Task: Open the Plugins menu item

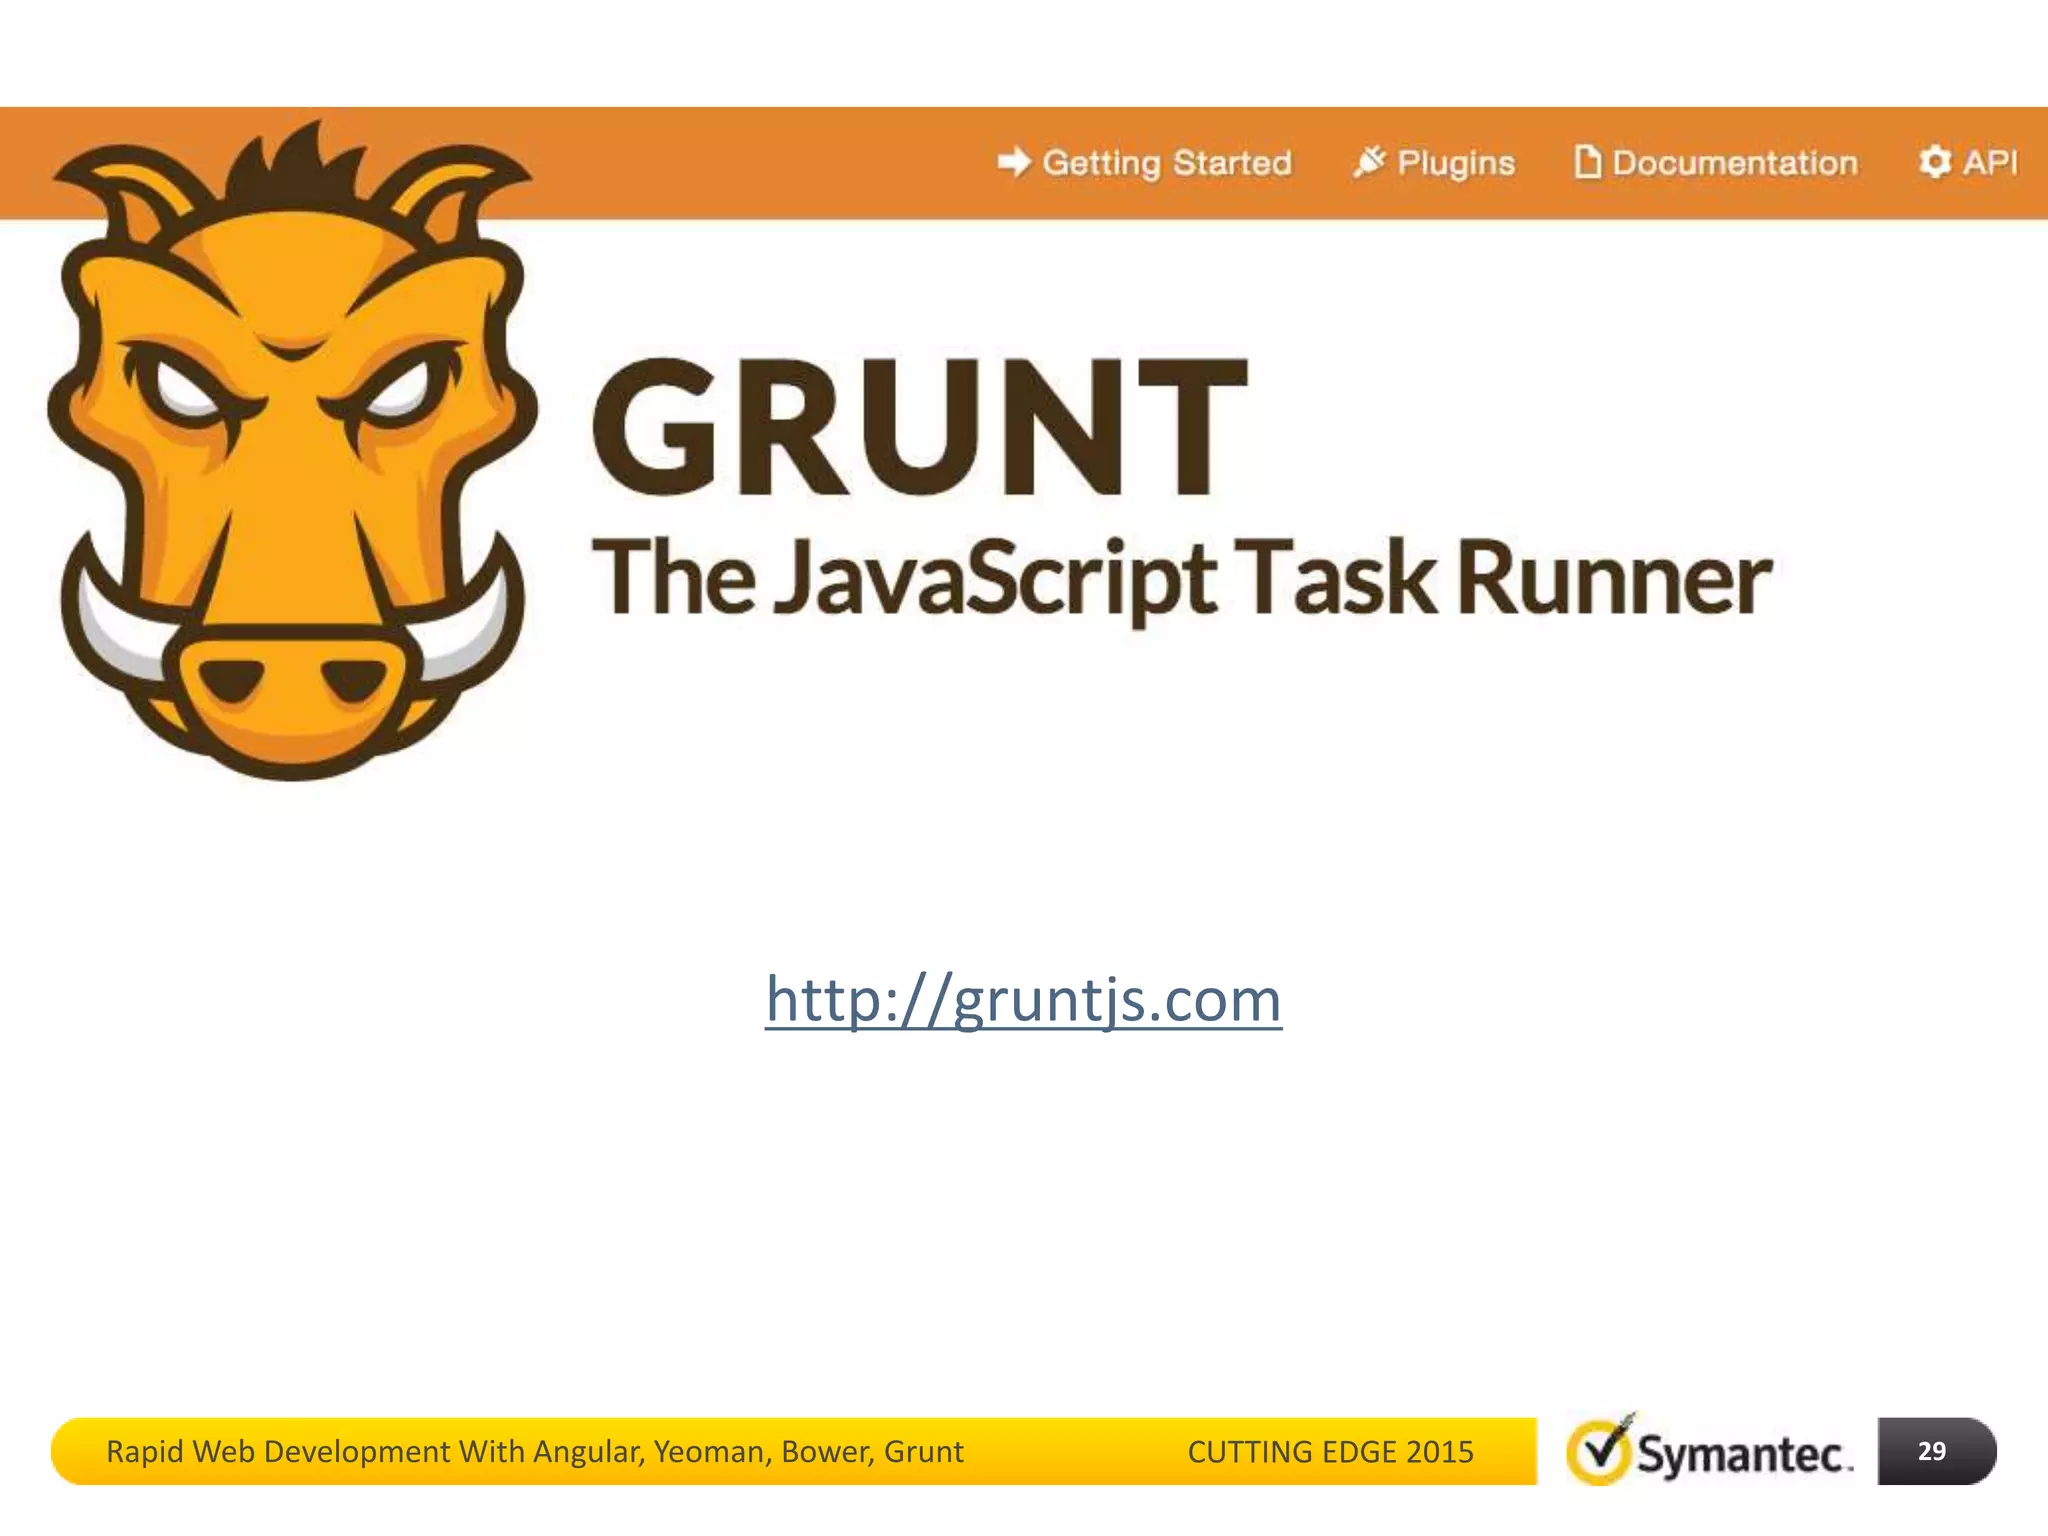Action: (x=1456, y=163)
